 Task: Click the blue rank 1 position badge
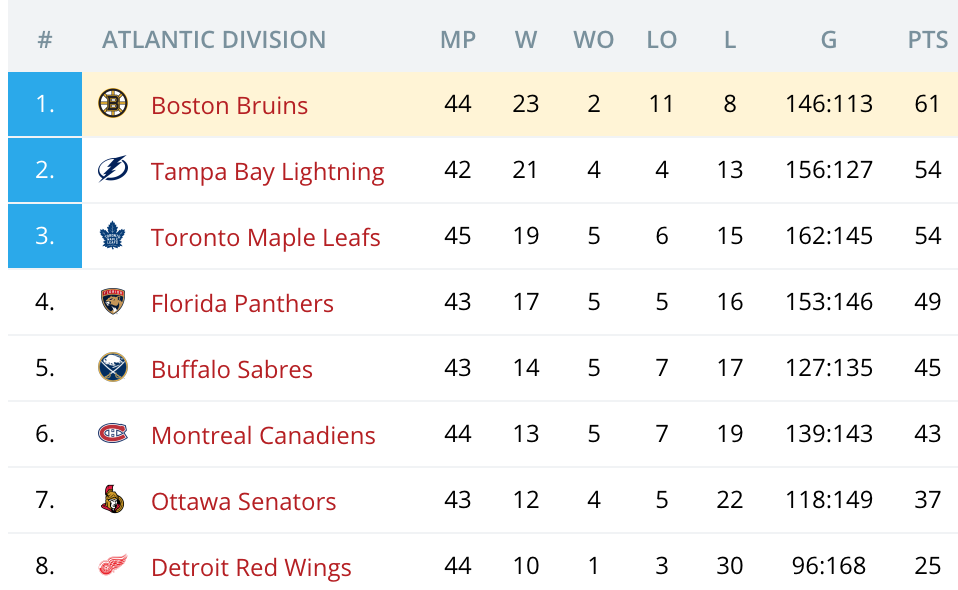45,104
